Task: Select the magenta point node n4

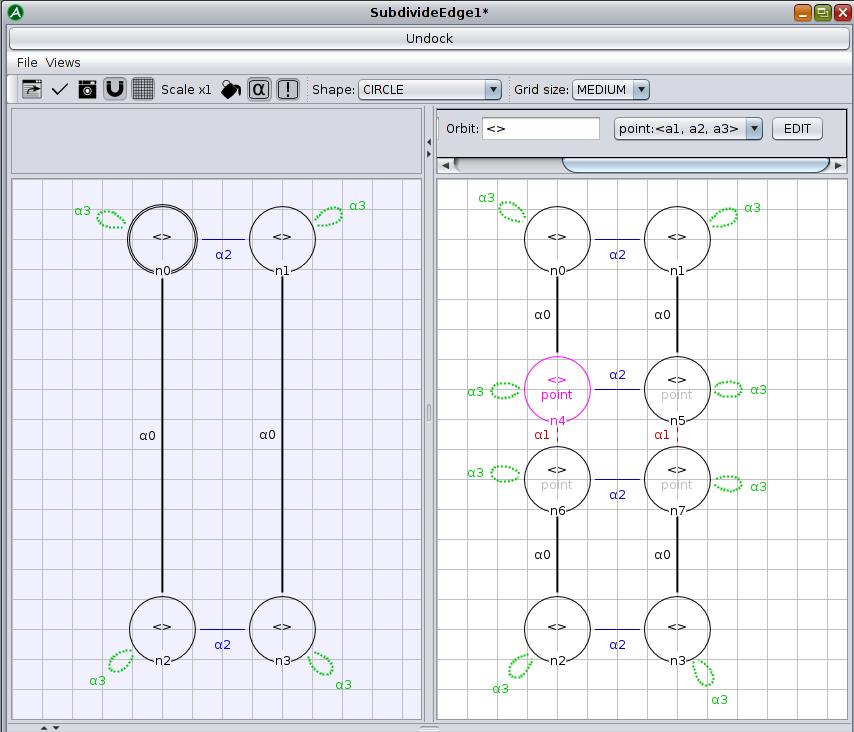Action: [557, 389]
